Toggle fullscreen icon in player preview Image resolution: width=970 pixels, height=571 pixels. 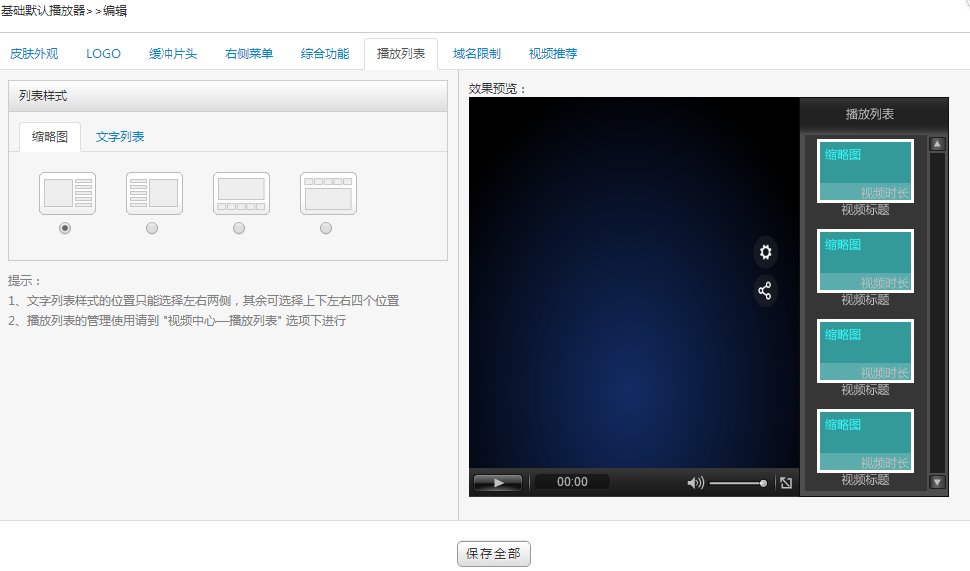[x=786, y=483]
